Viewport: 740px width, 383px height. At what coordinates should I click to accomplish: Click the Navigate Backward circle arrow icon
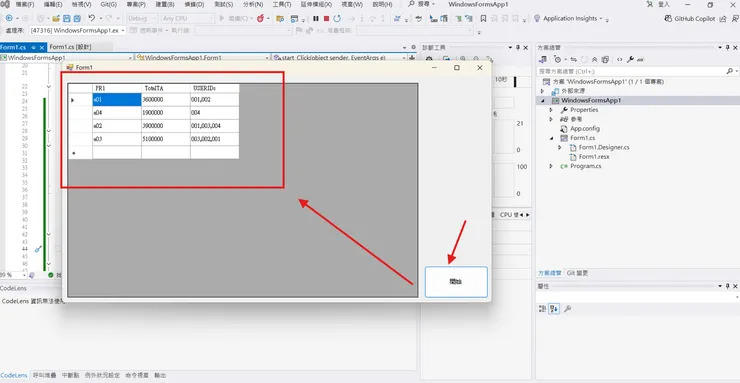tap(8, 18)
